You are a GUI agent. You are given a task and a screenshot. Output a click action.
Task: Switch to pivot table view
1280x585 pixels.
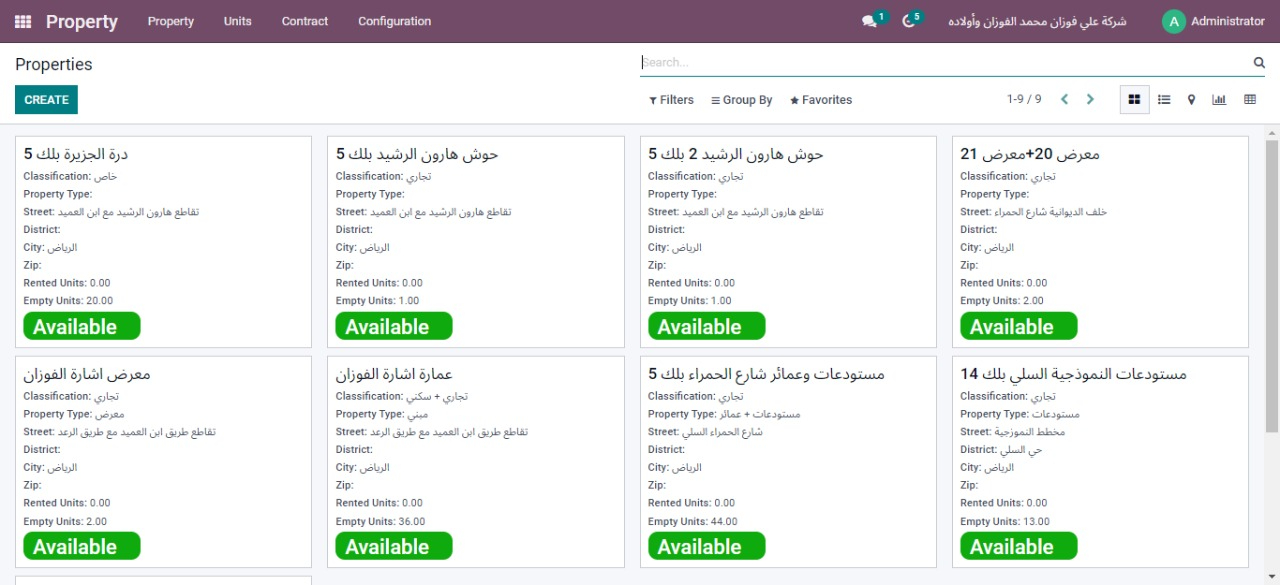tap(1250, 100)
